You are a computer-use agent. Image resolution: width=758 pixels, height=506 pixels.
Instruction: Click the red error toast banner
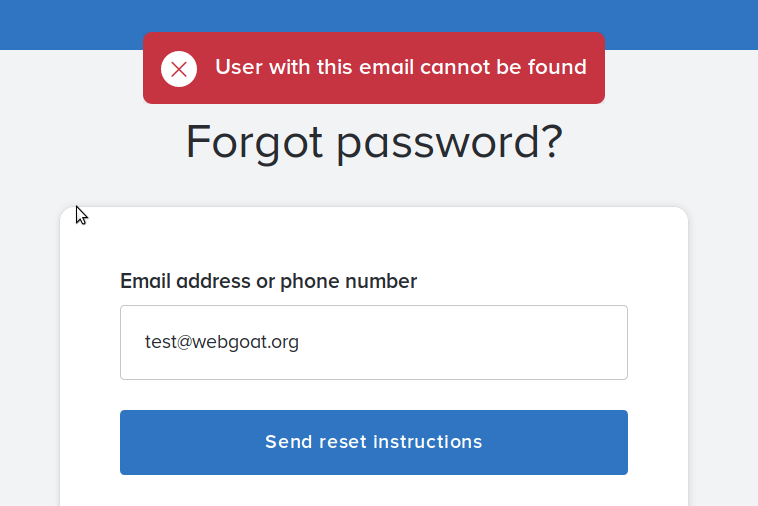[374, 68]
